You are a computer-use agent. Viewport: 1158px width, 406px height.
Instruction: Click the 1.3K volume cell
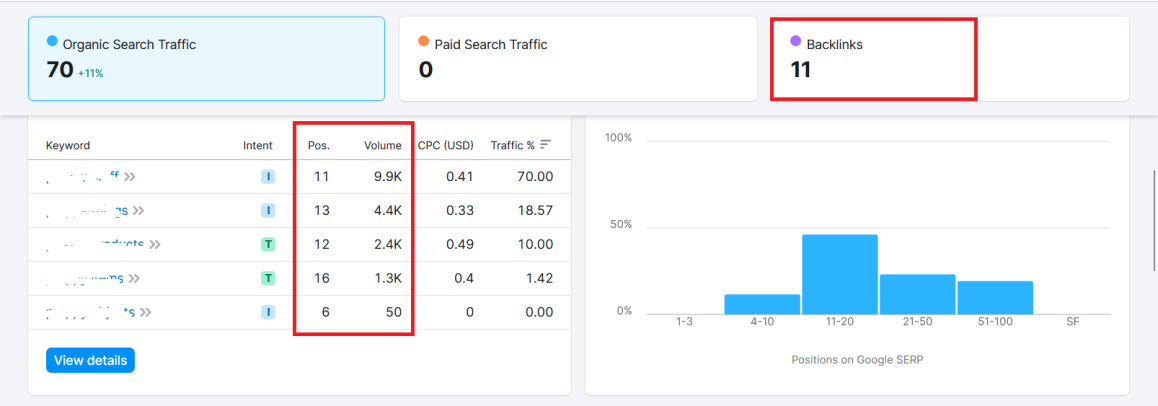point(388,278)
